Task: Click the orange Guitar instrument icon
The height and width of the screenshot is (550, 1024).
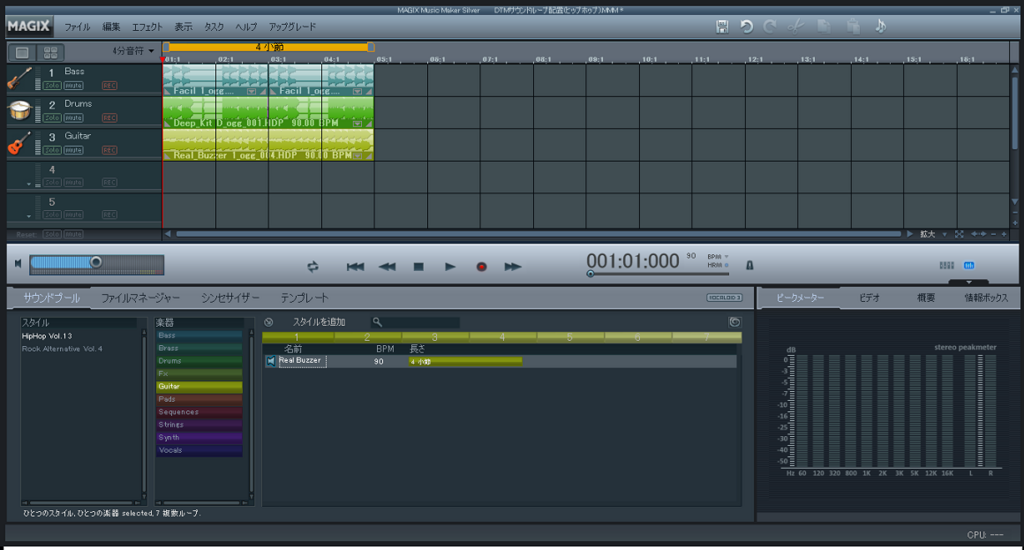Action: point(20,143)
